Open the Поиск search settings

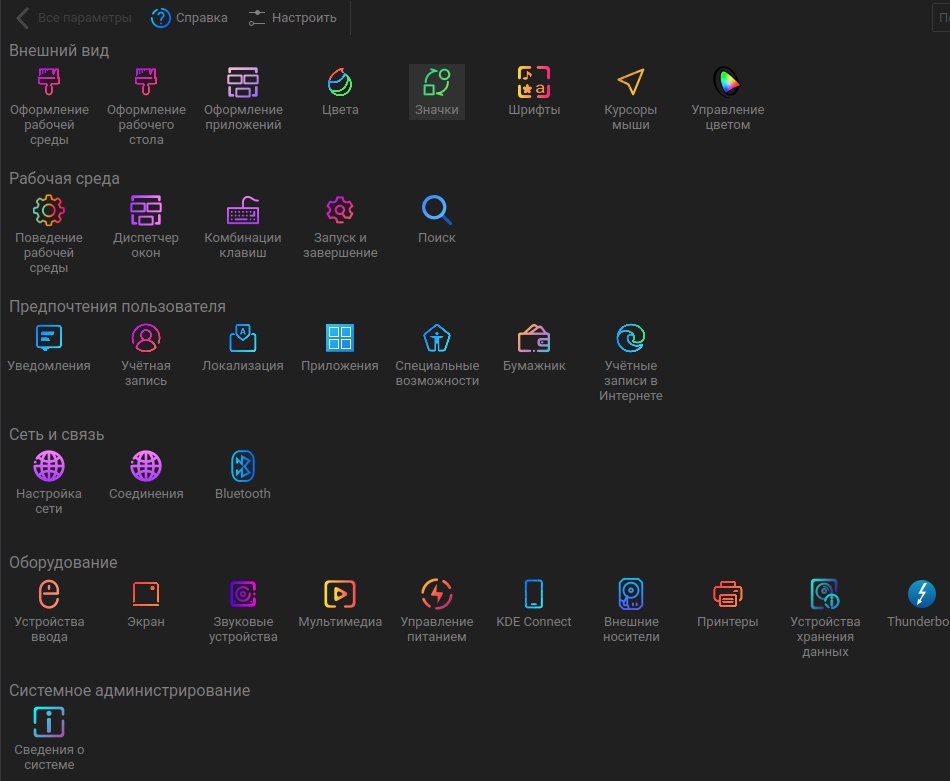point(437,219)
